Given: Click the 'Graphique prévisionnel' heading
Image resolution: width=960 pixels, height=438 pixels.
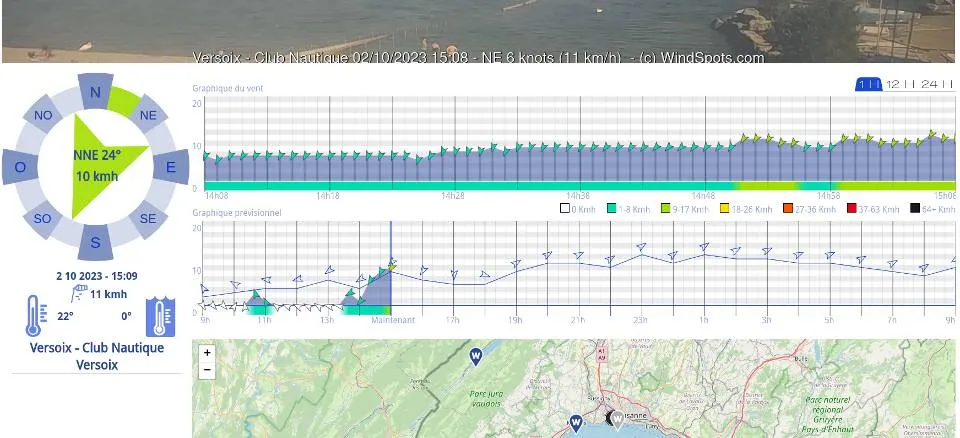Looking at the screenshot, I should pos(236,213).
